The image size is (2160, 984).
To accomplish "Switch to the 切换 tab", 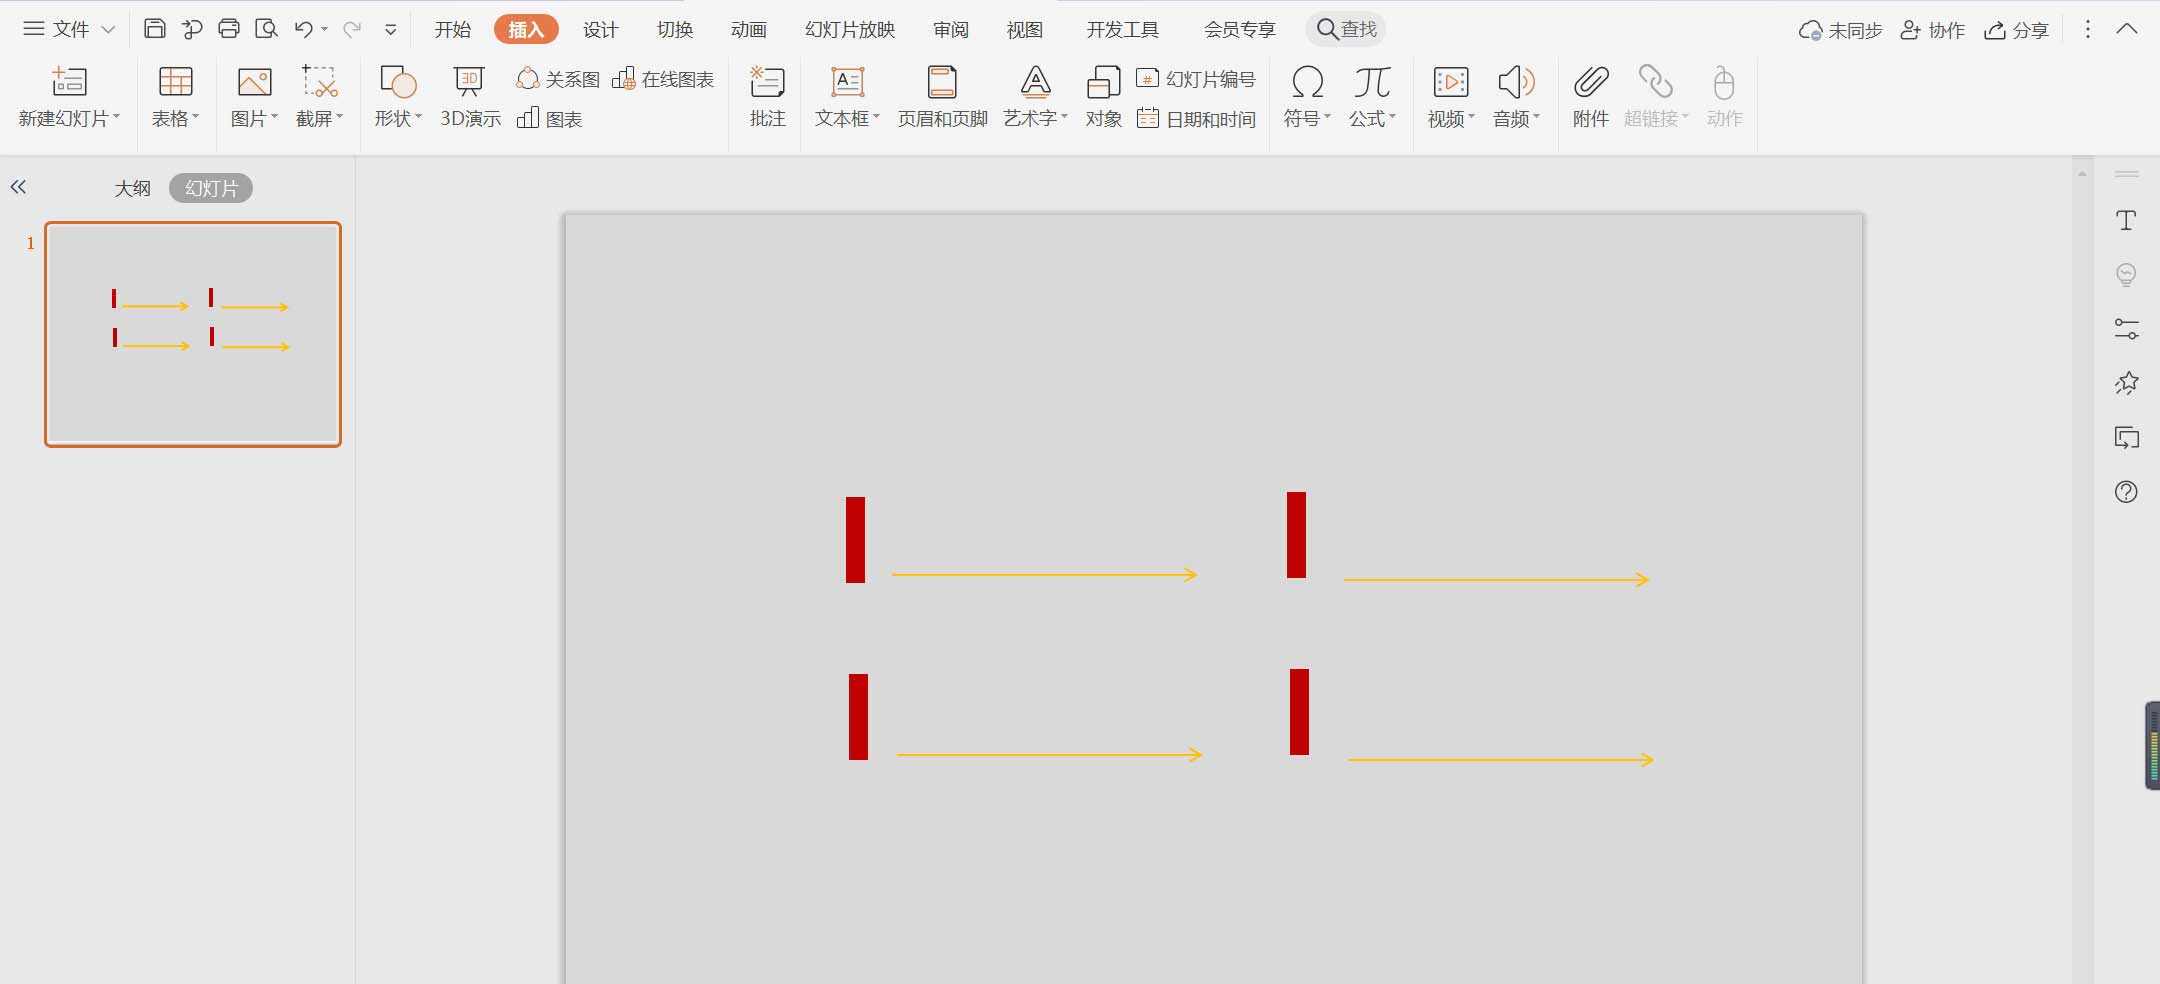I will point(674,30).
